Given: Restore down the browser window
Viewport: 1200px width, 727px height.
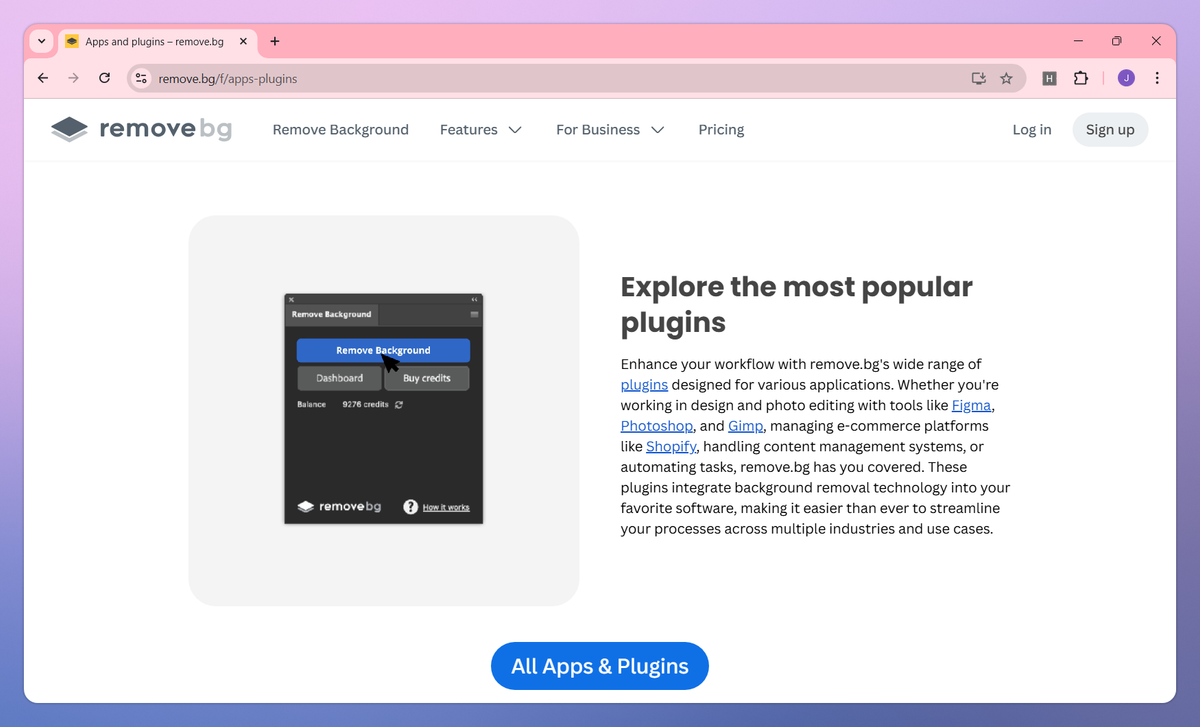Looking at the screenshot, I should tap(1117, 41).
